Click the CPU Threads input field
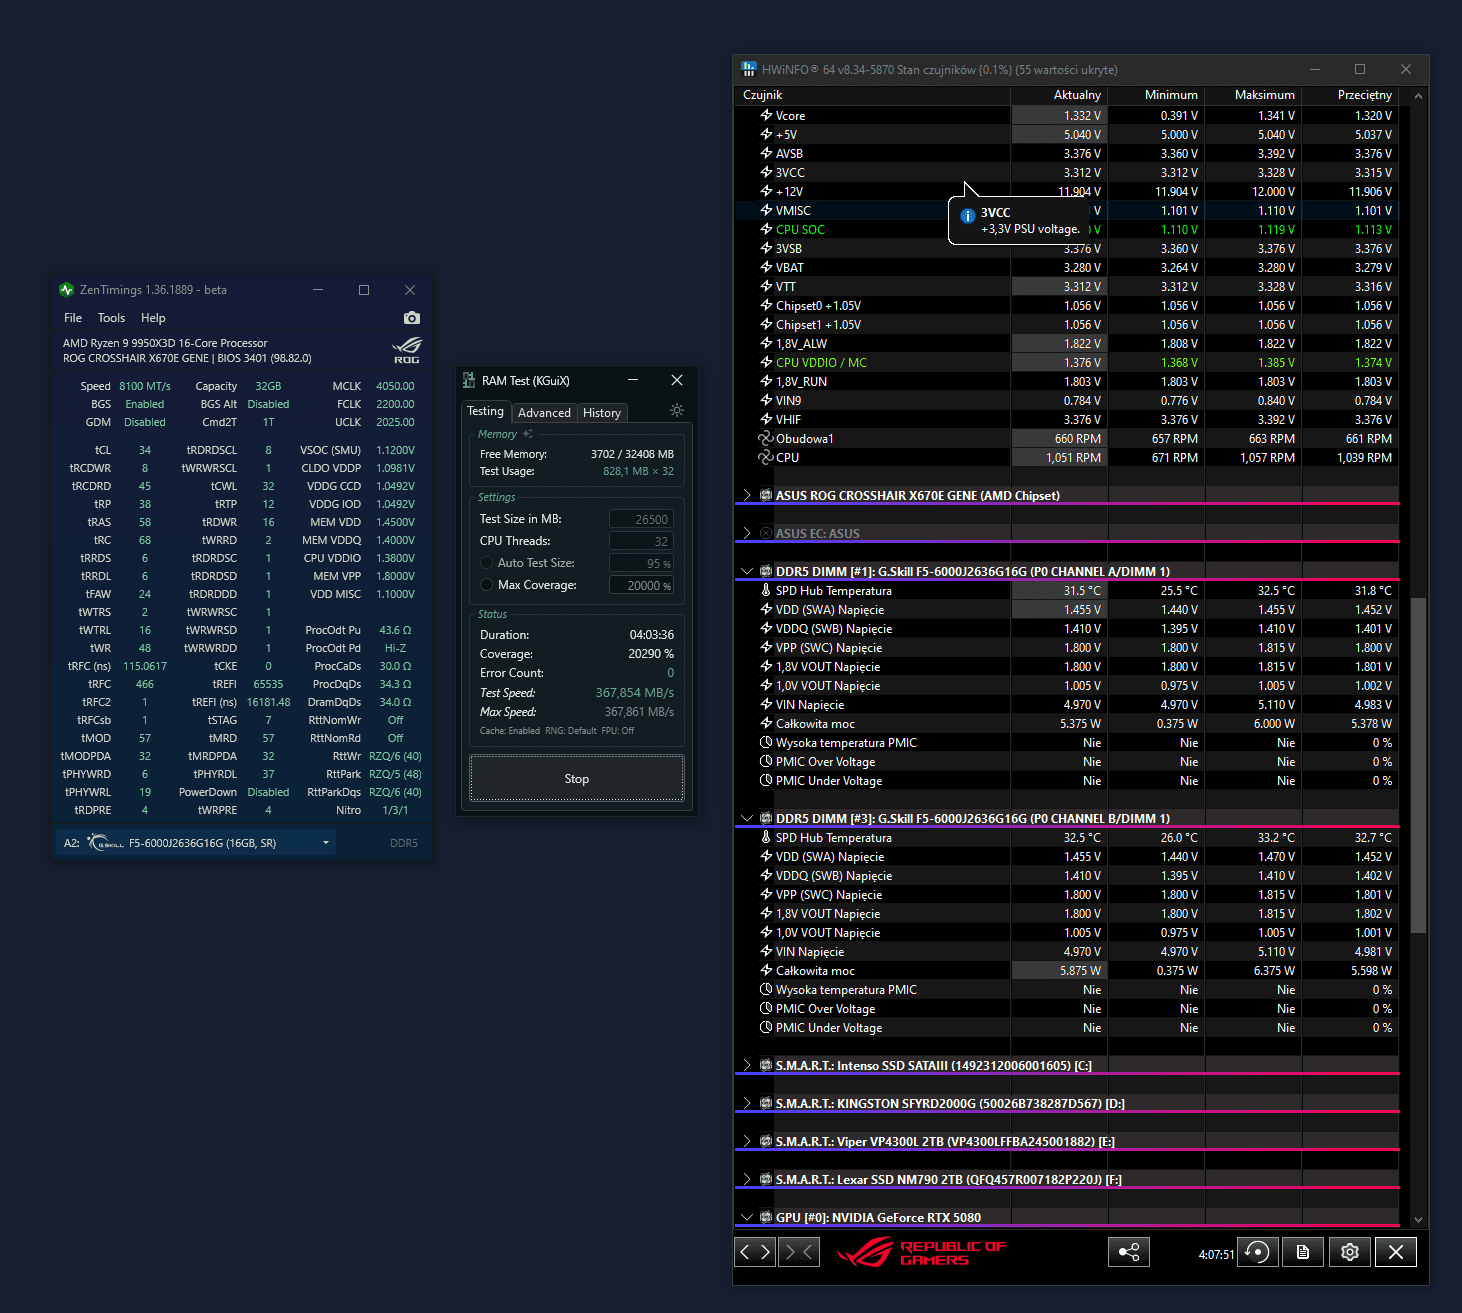The image size is (1462, 1313). 641,541
